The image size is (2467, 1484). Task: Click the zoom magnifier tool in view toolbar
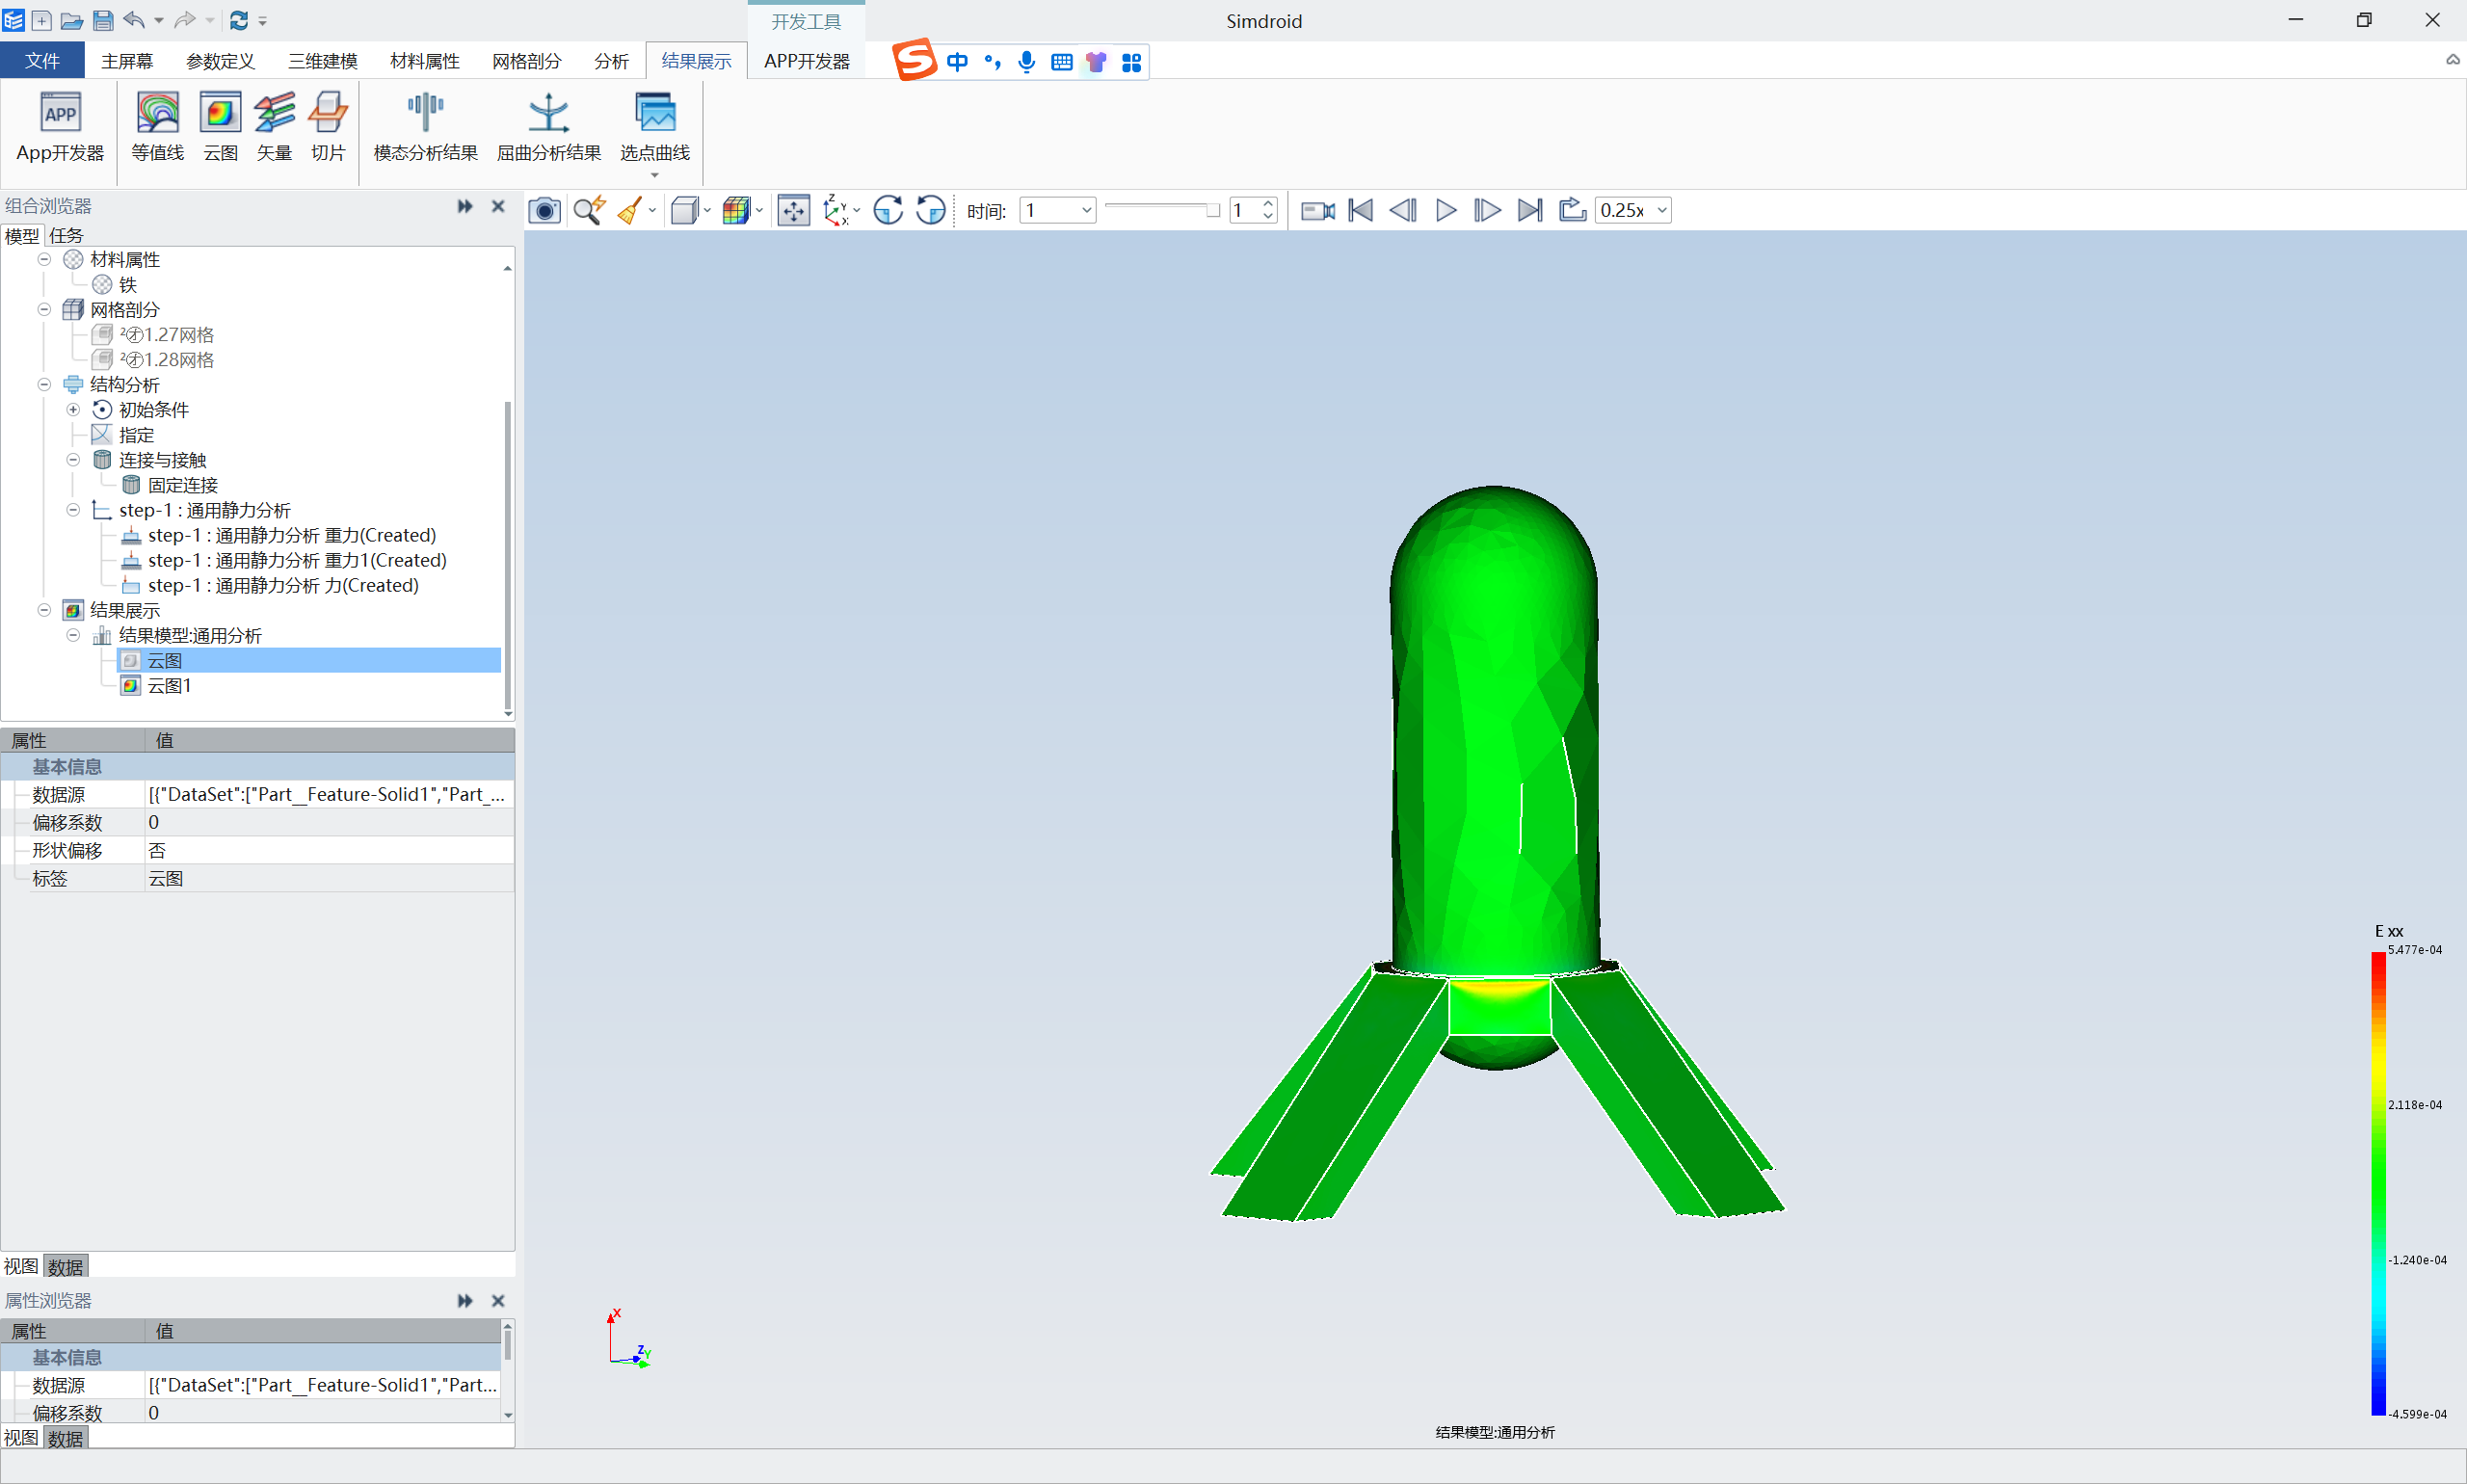click(589, 210)
